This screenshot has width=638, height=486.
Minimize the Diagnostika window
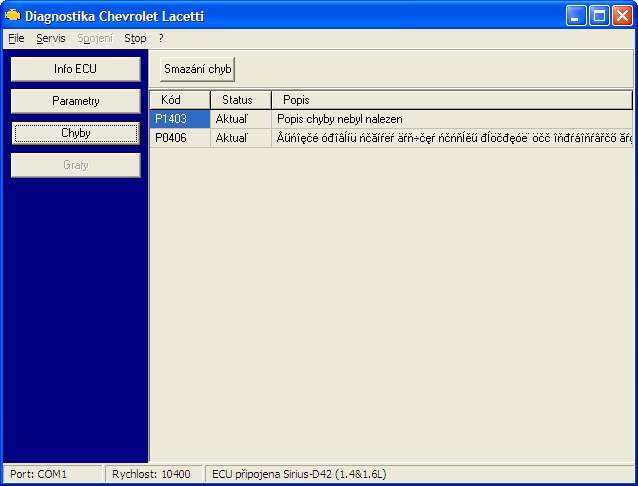coord(576,16)
